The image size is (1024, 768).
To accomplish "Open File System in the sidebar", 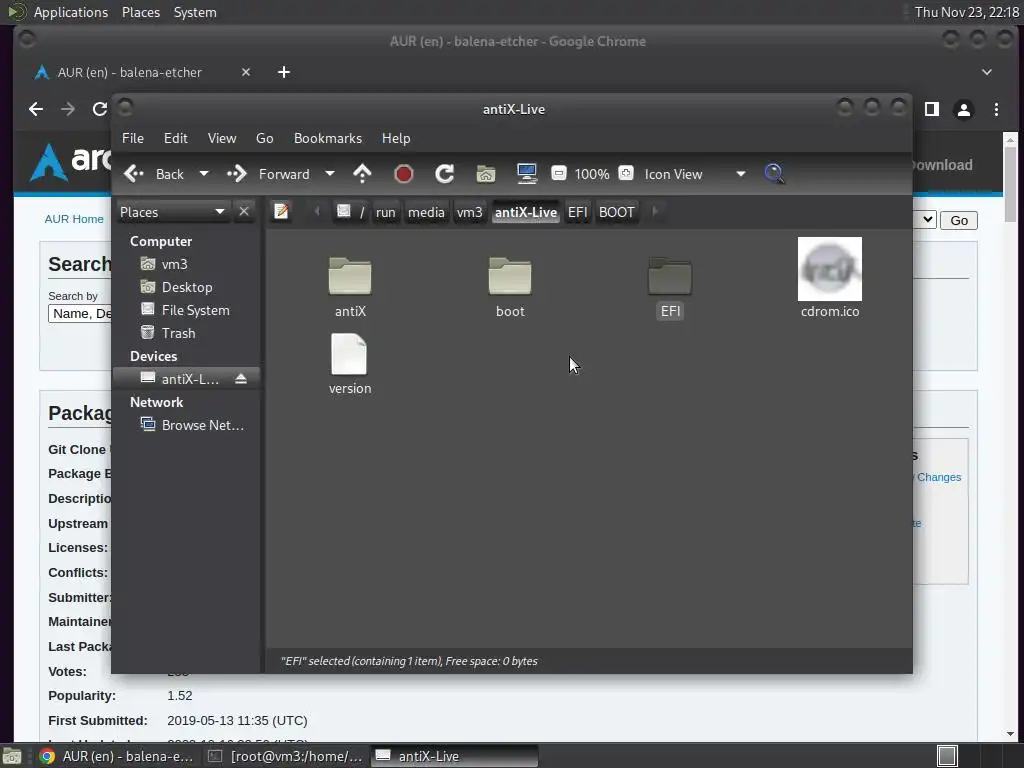I will [x=187, y=310].
